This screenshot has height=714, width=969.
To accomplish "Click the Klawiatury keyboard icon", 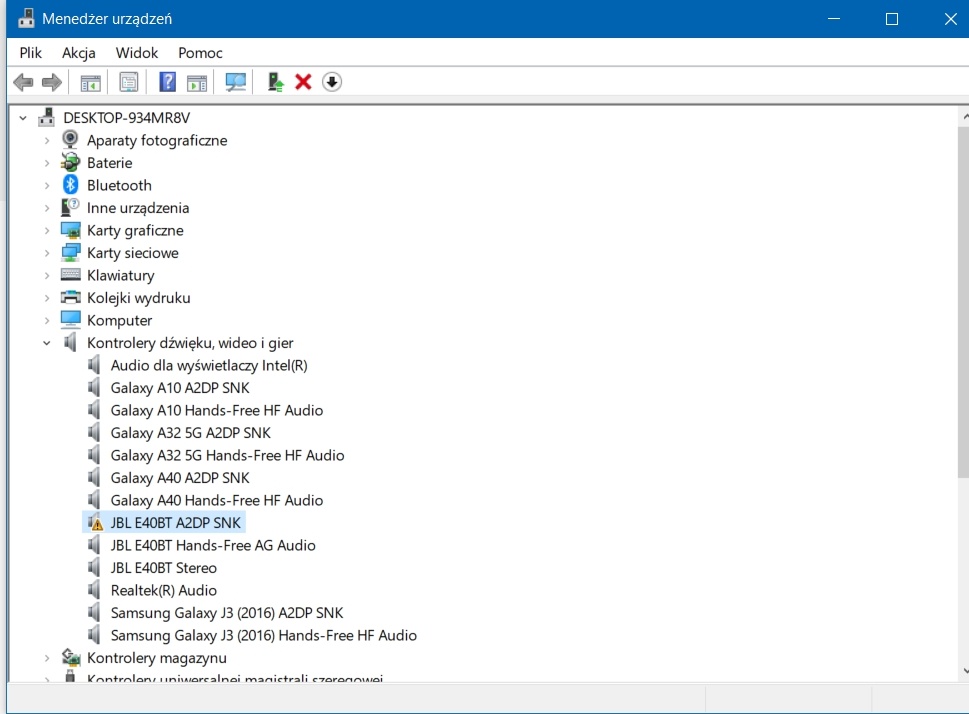I will tap(70, 274).
